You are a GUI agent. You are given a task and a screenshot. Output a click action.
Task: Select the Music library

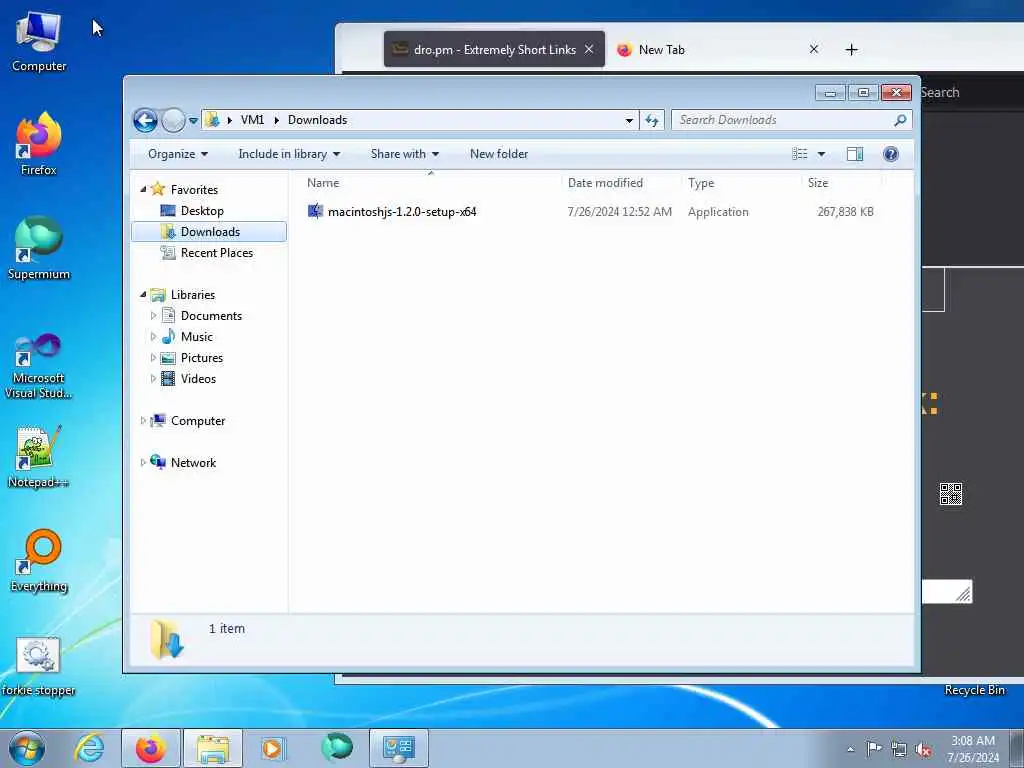[197, 337]
